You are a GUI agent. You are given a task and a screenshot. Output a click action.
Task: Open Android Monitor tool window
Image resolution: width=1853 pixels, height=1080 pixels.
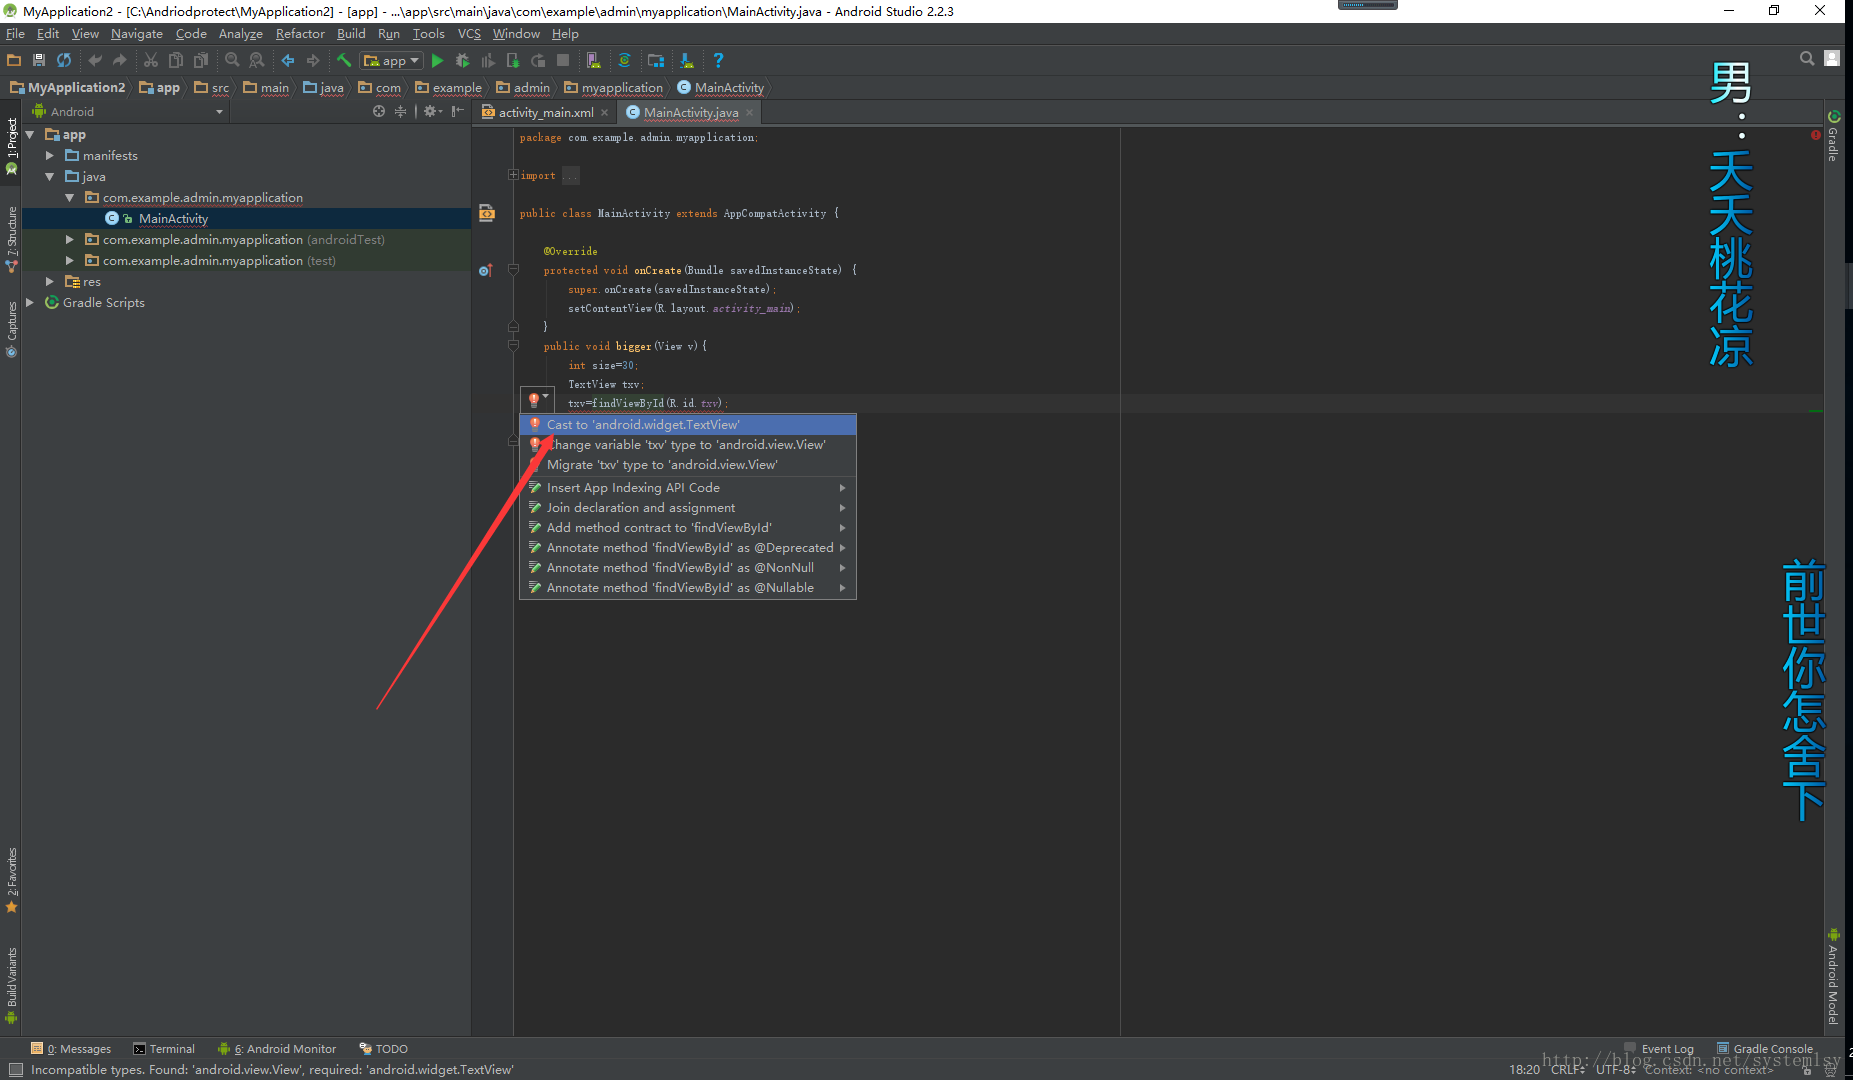[277, 1048]
